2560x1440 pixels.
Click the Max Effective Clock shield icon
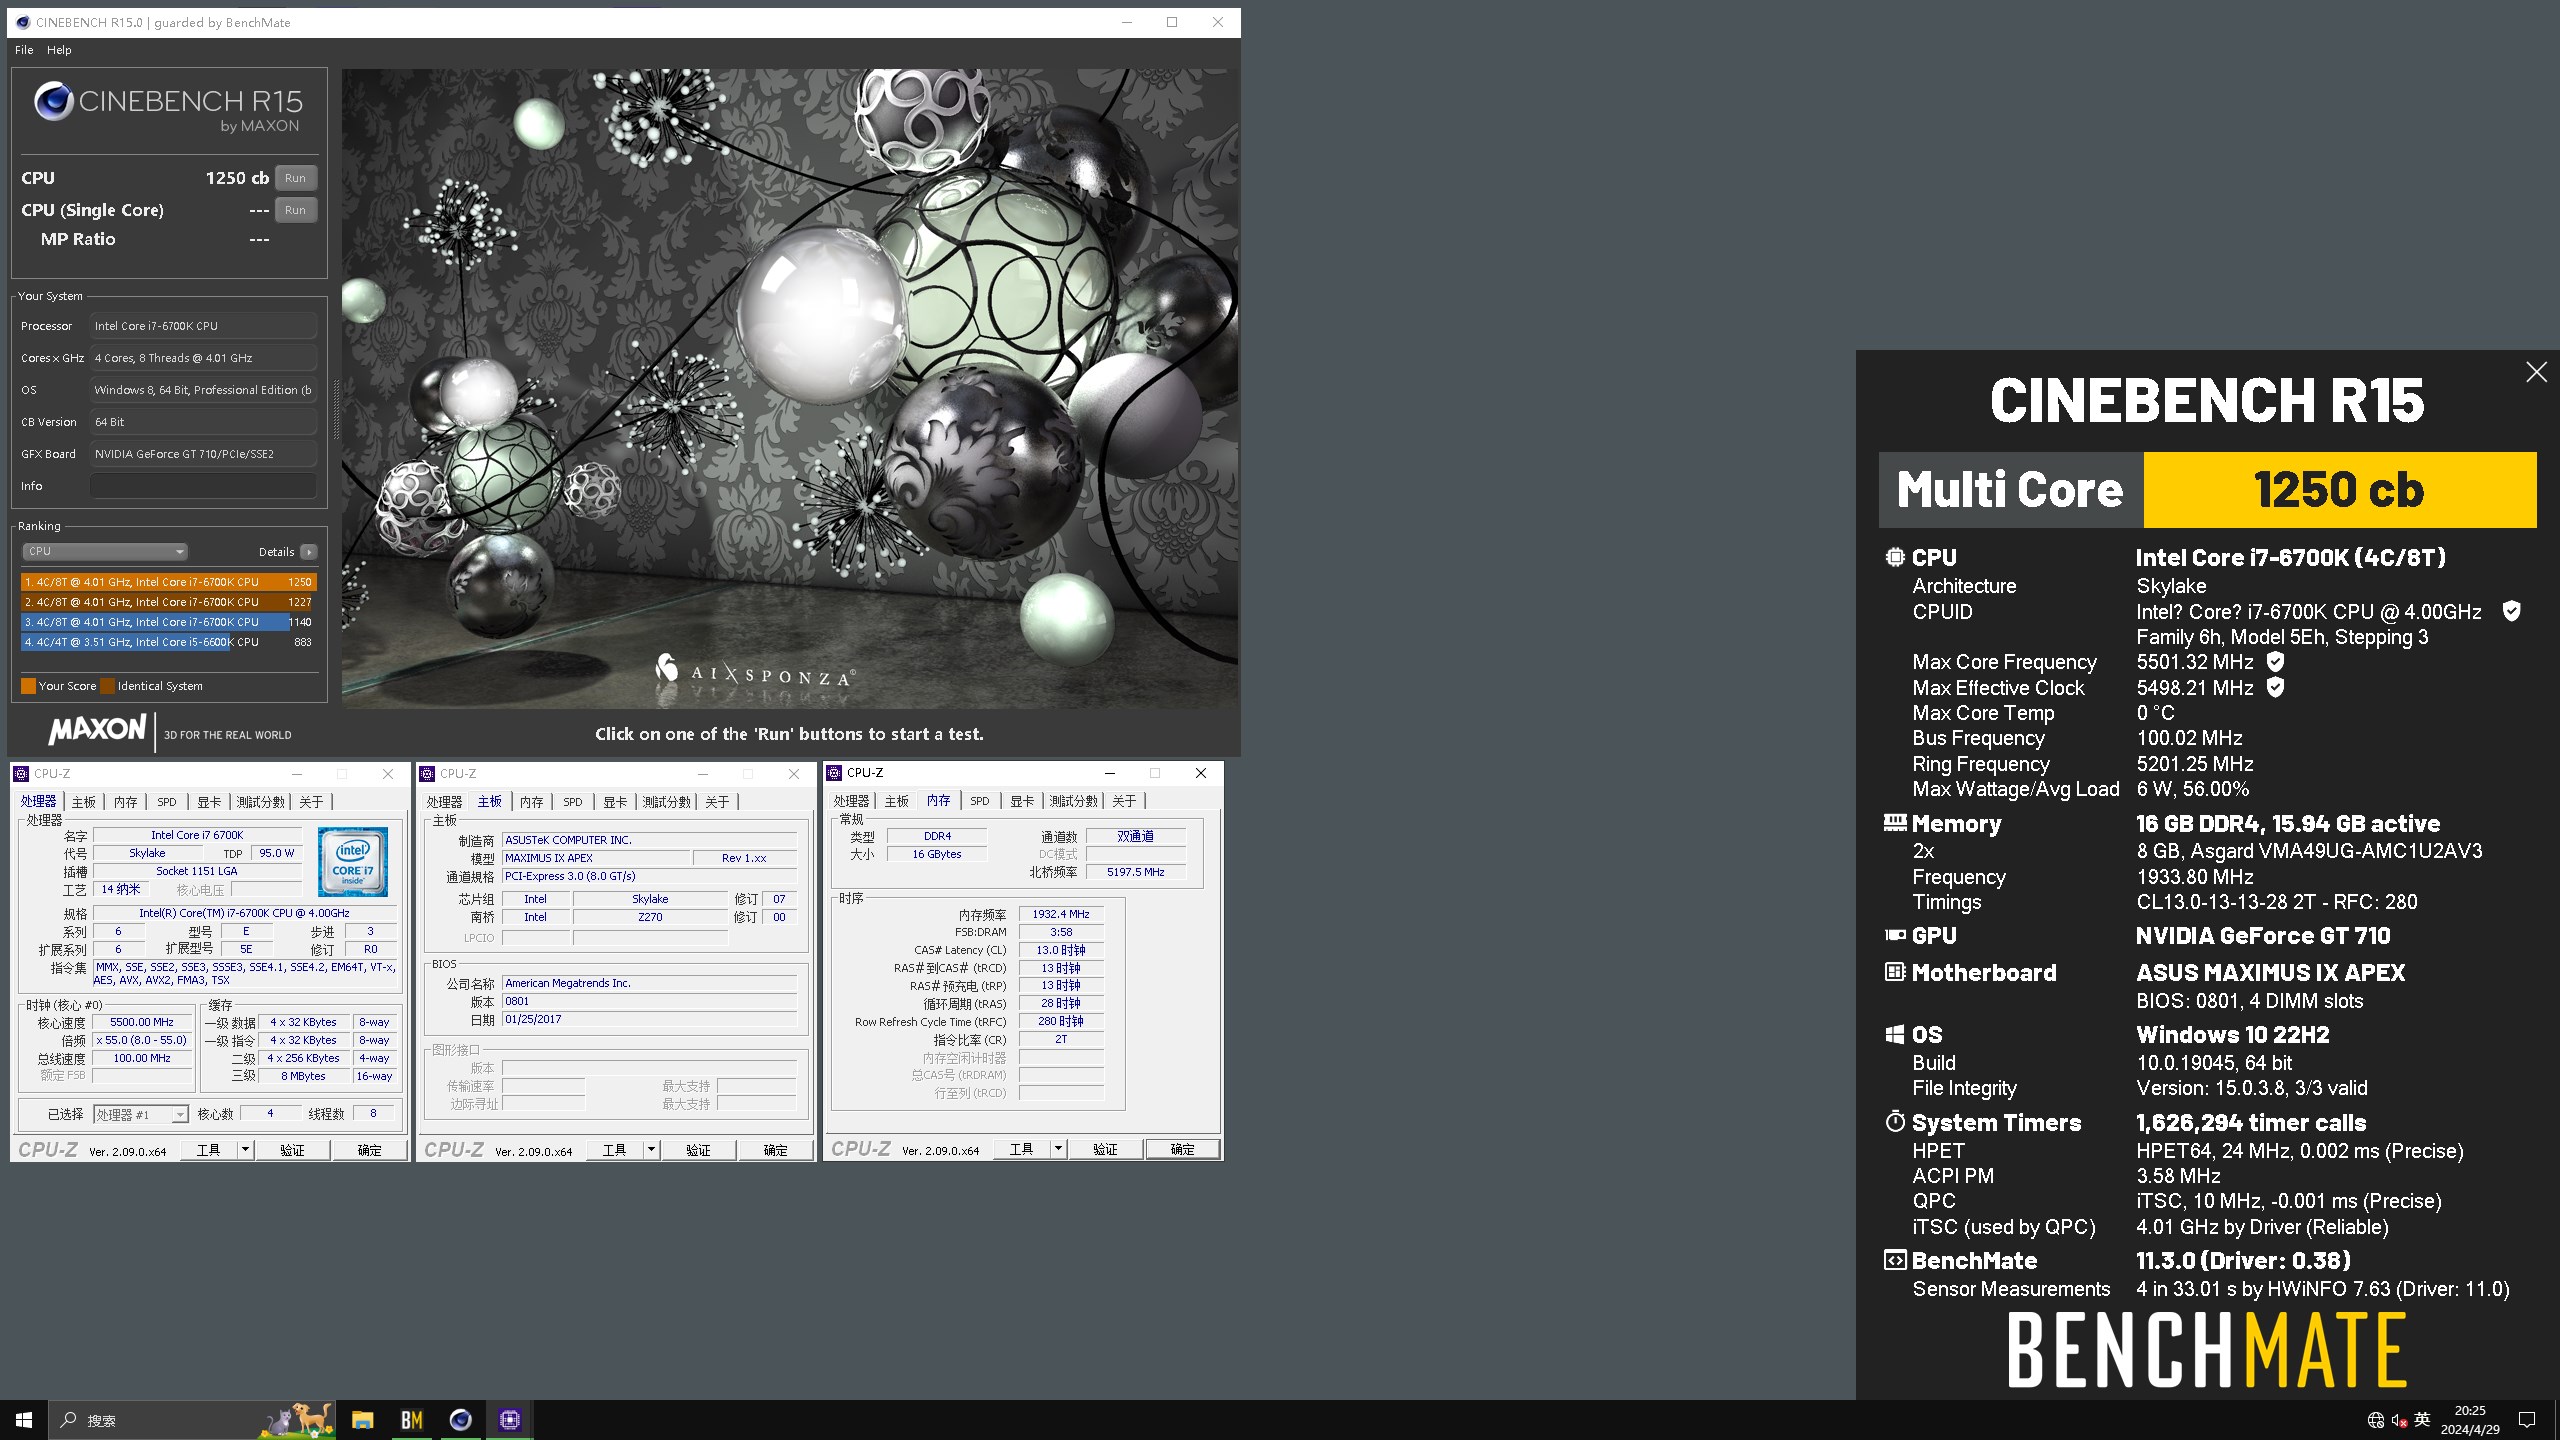(x=2275, y=687)
